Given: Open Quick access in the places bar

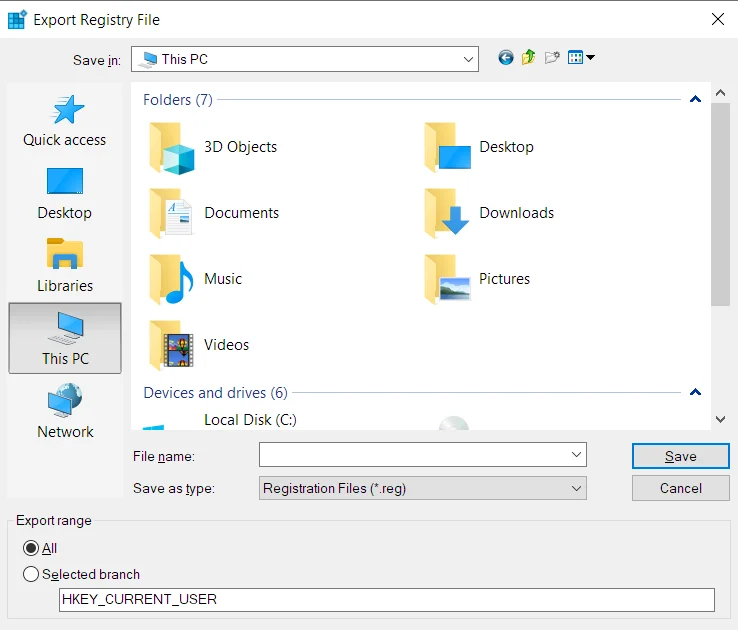Looking at the screenshot, I should coord(65,120).
